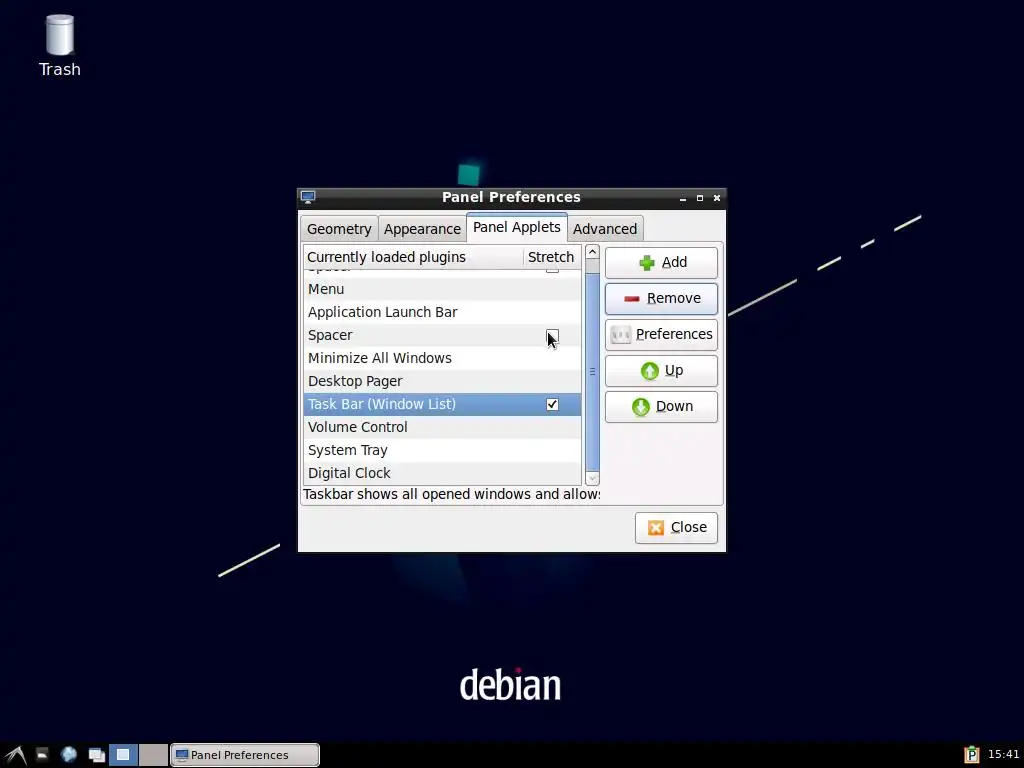Select the Spacer plugin row
The width and height of the screenshot is (1024, 768).
442,335
